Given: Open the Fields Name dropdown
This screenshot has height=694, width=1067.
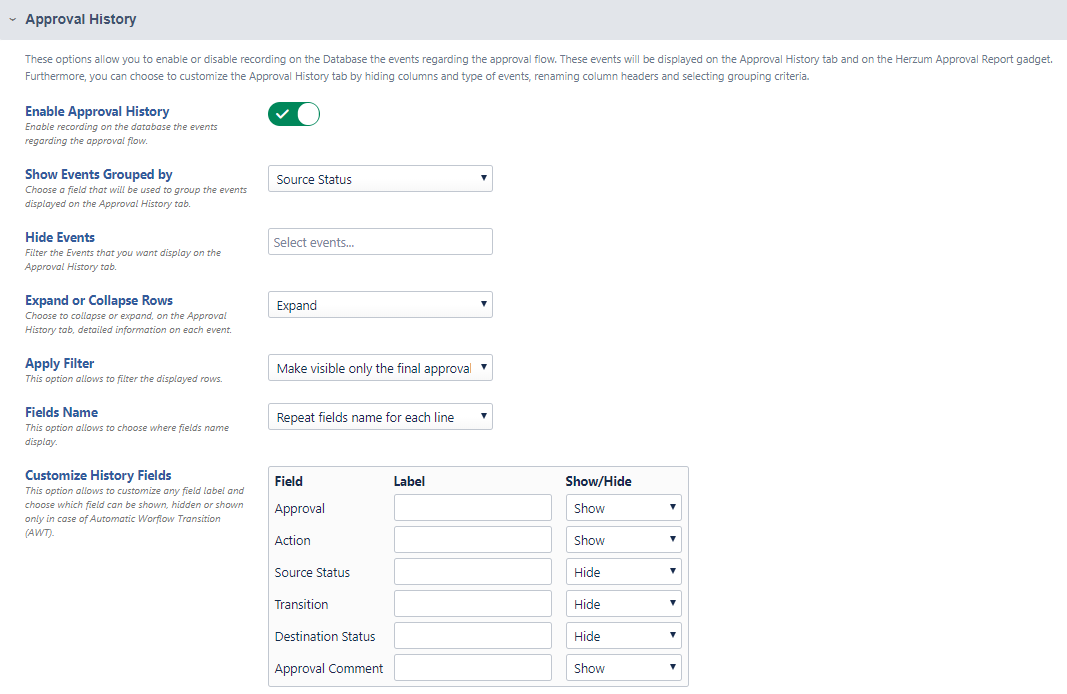Looking at the screenshot, I should click(x=380, y=417).
